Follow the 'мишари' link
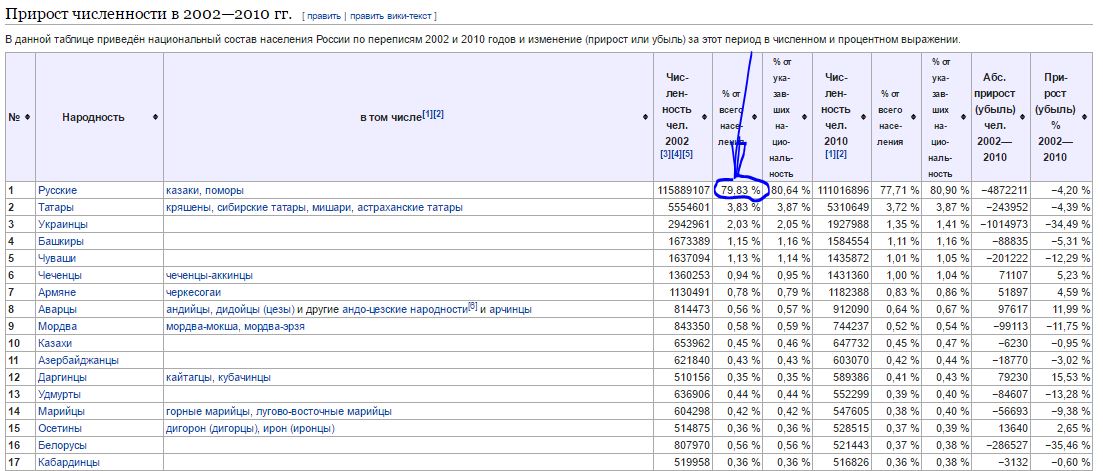 point(330,207)
